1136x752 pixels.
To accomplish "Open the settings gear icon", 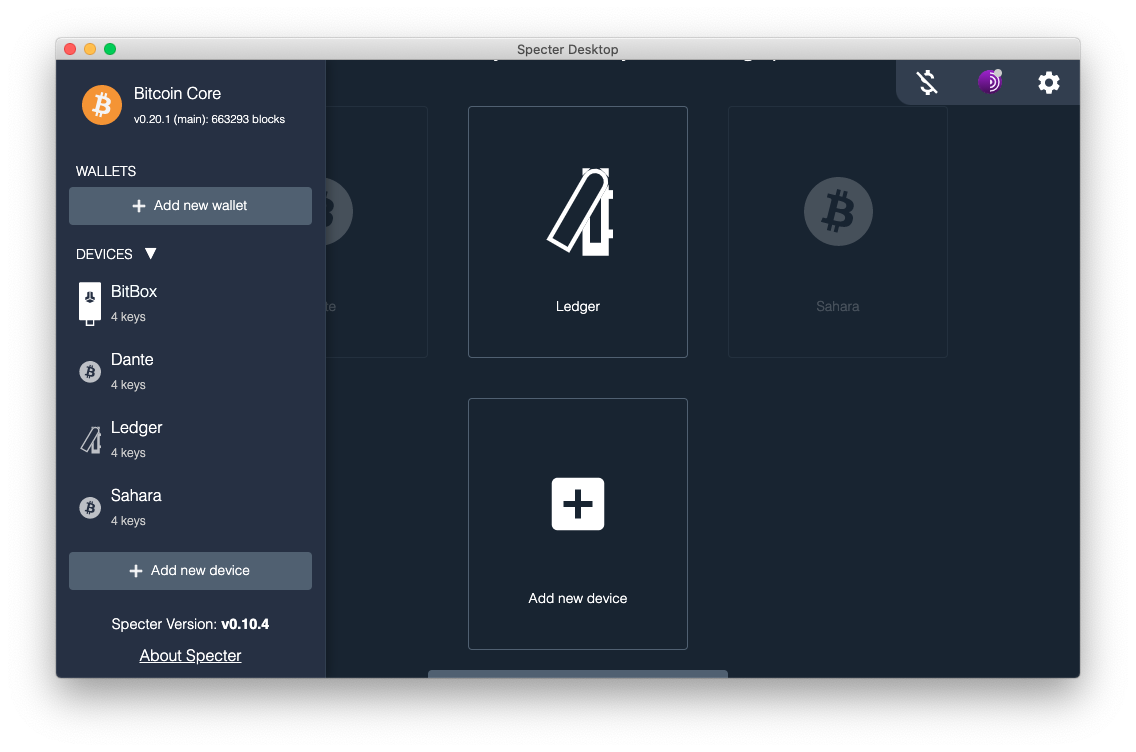I will click(1048, 83).
